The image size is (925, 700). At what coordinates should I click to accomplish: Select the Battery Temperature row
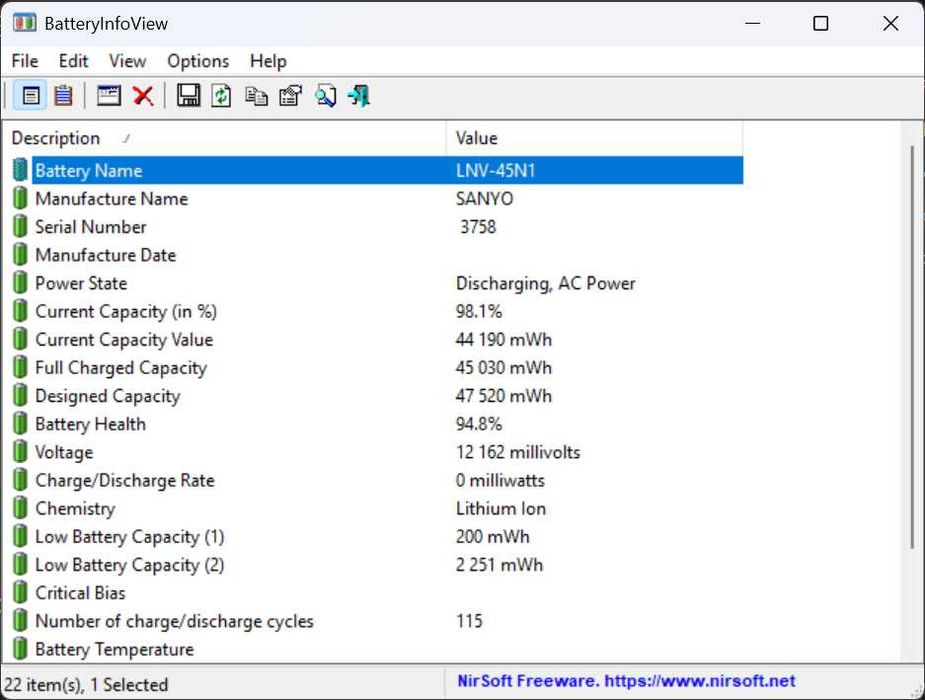377,649
